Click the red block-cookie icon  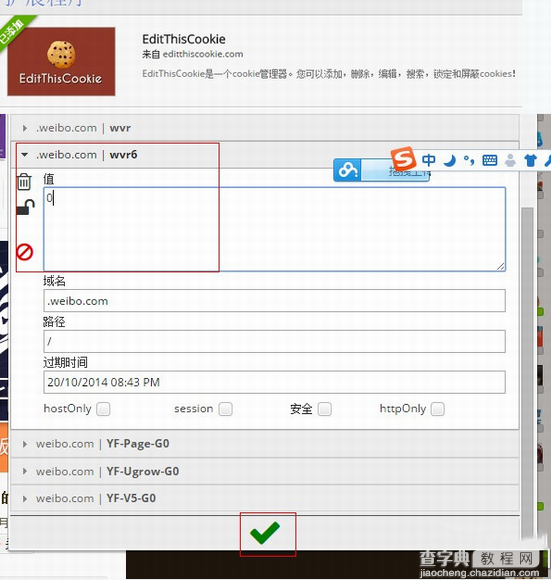25,252
